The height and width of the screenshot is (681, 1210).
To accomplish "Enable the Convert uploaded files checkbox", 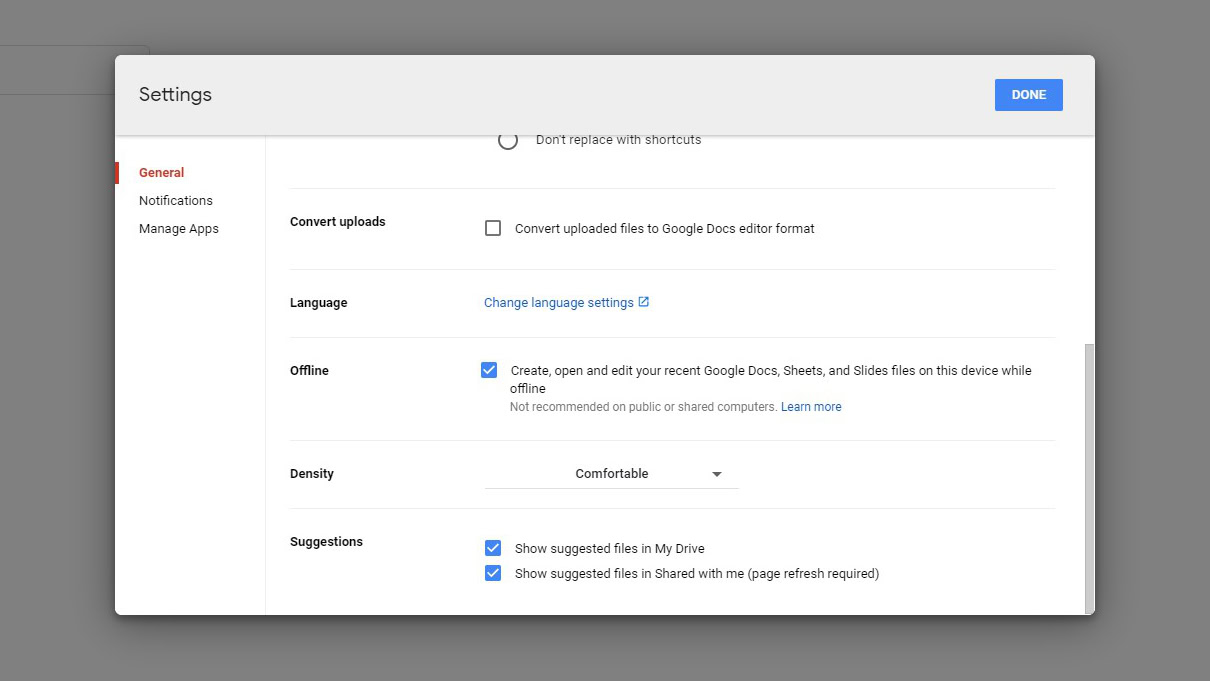I will point(493,228).
